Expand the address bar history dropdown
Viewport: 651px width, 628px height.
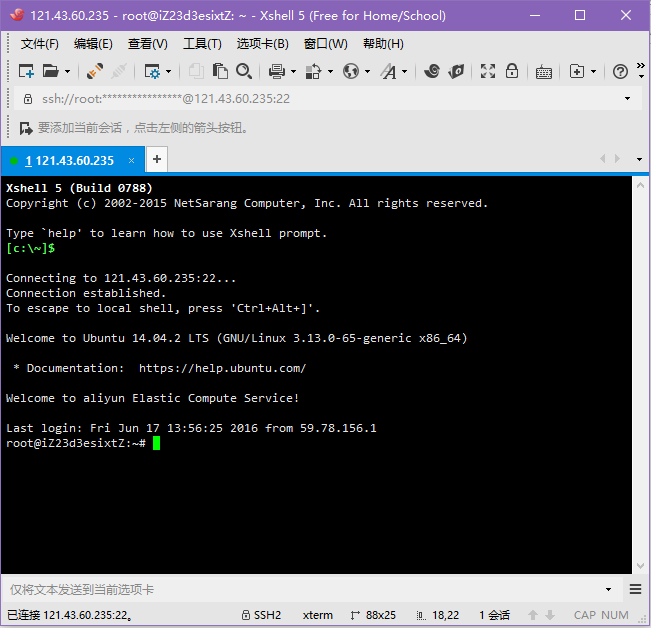(x=627, y=99)
